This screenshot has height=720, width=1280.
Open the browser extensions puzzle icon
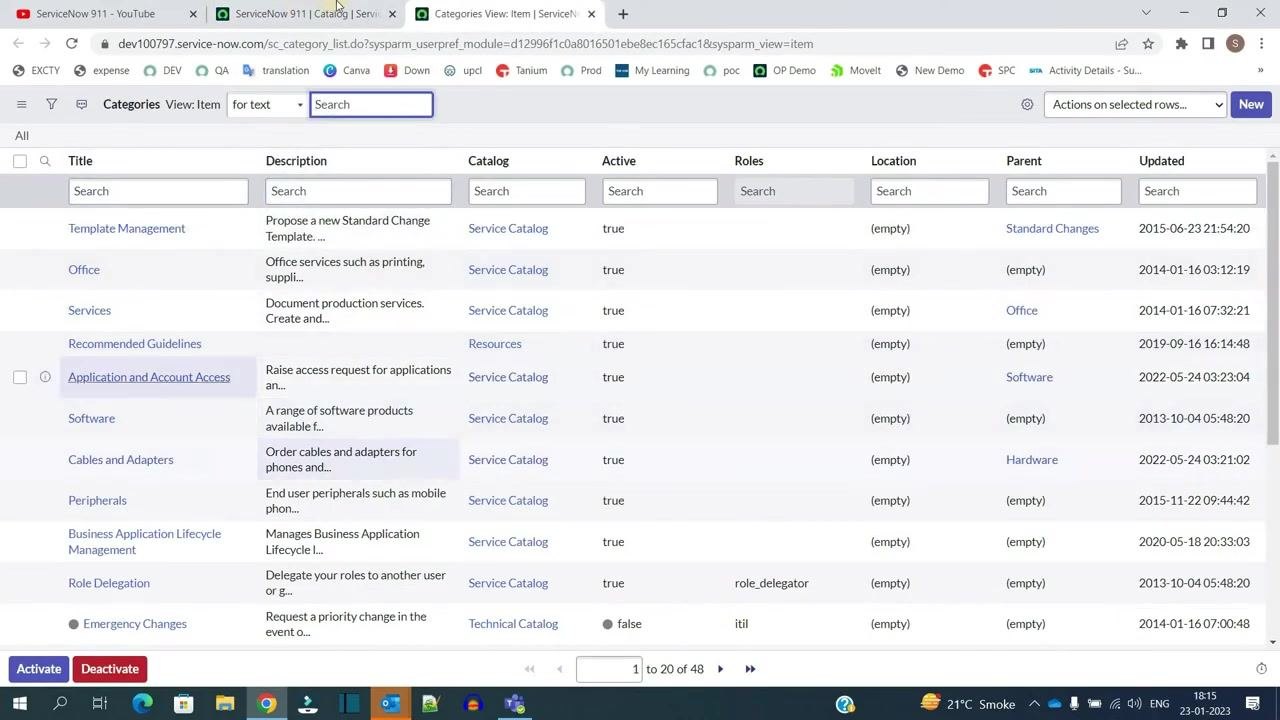pyautogui.click(x=1181, y=44)
